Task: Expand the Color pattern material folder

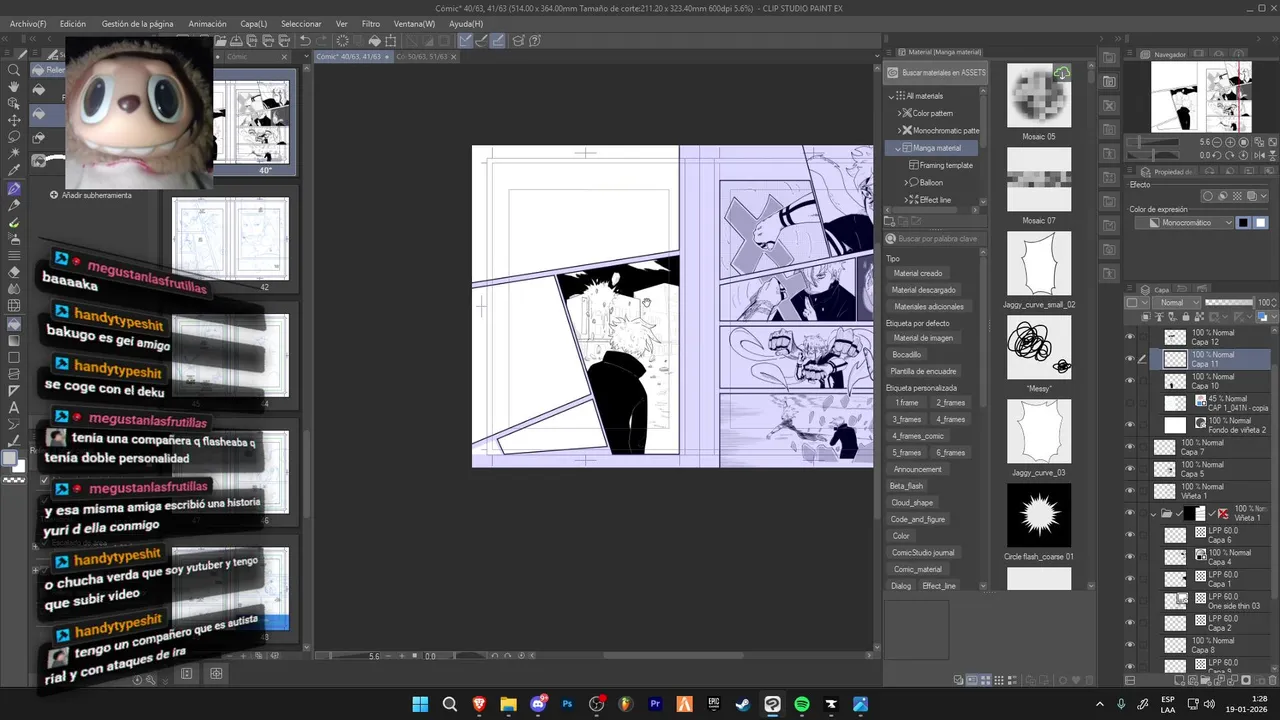Action: pos(899,113)
